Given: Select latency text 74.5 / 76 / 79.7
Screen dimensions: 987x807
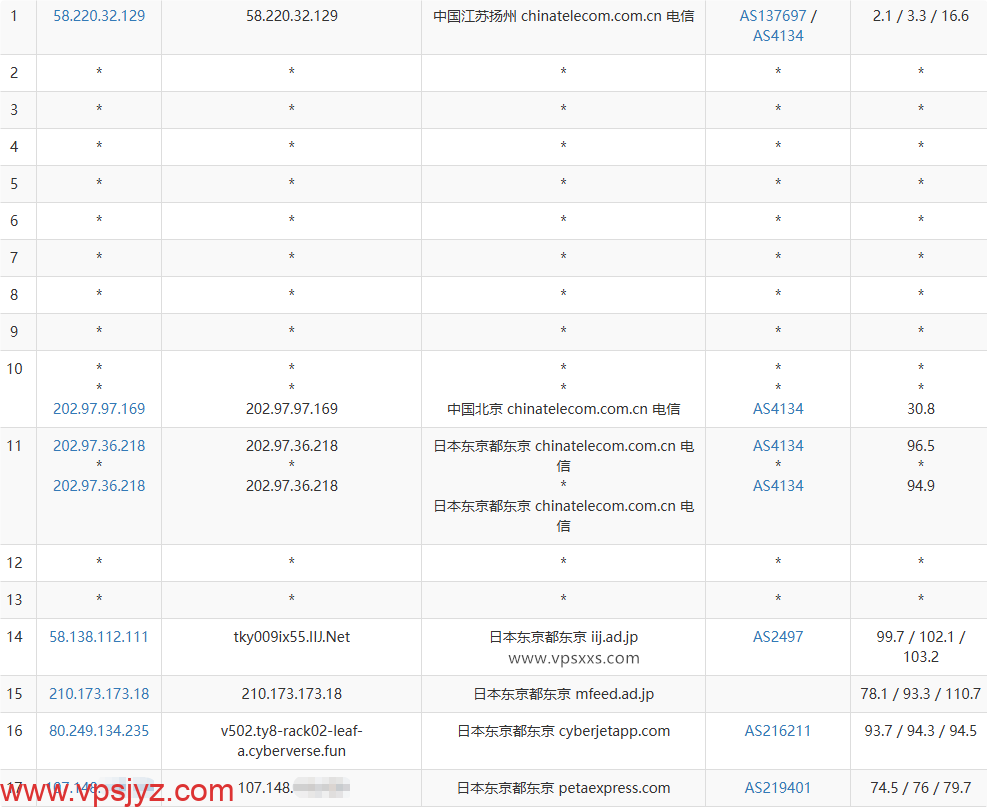Looking at the screenshot, I should [920, 787].
